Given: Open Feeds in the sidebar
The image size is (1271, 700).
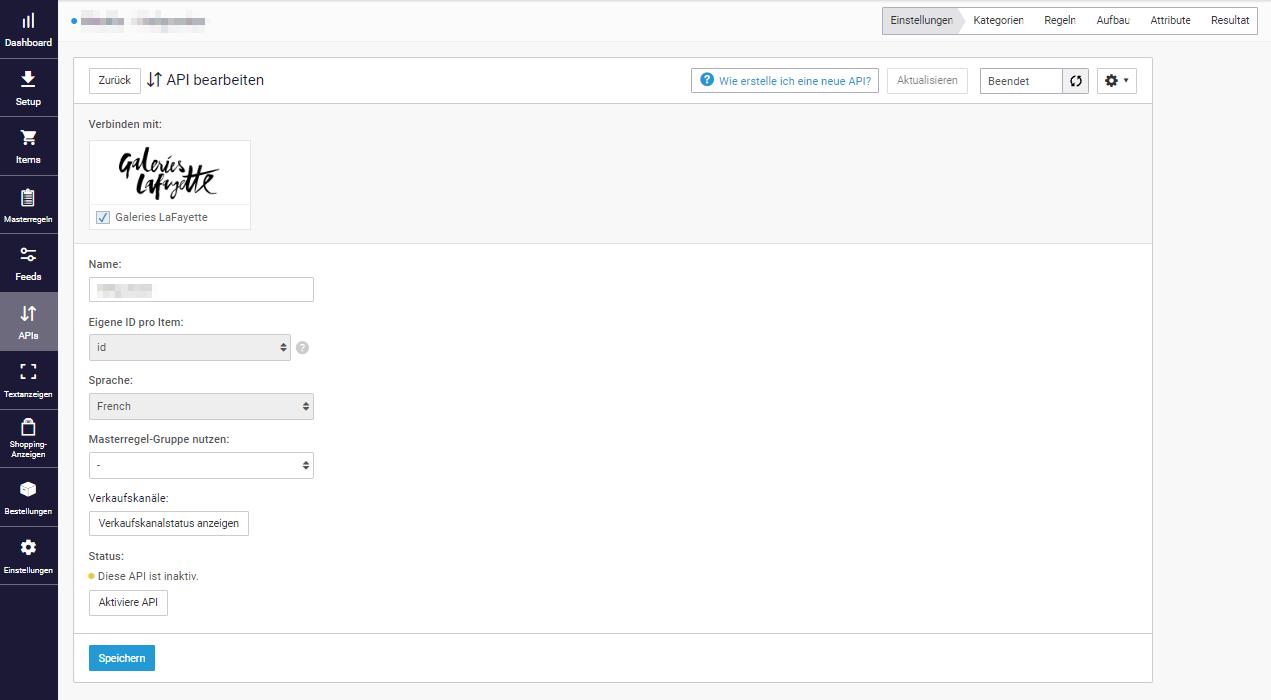Looking at the screenshot, I should [28, 255].
